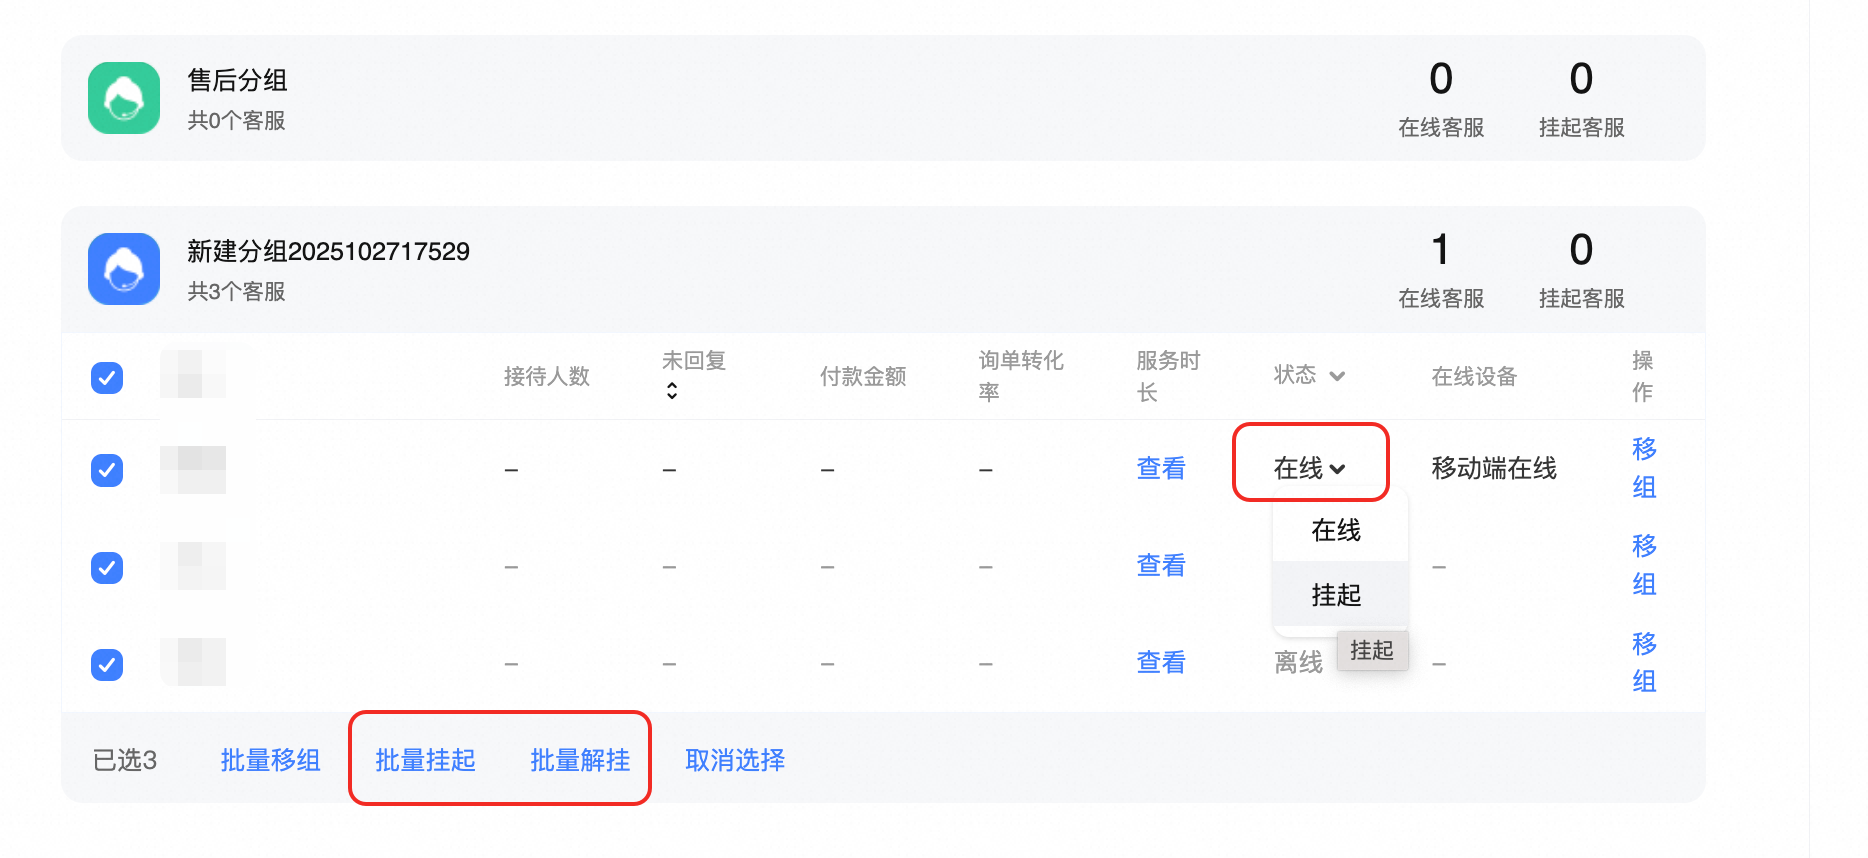Click 批量挂起 in the bottom bar
This screenshot has height=858, width=1868.
point(425,760)
